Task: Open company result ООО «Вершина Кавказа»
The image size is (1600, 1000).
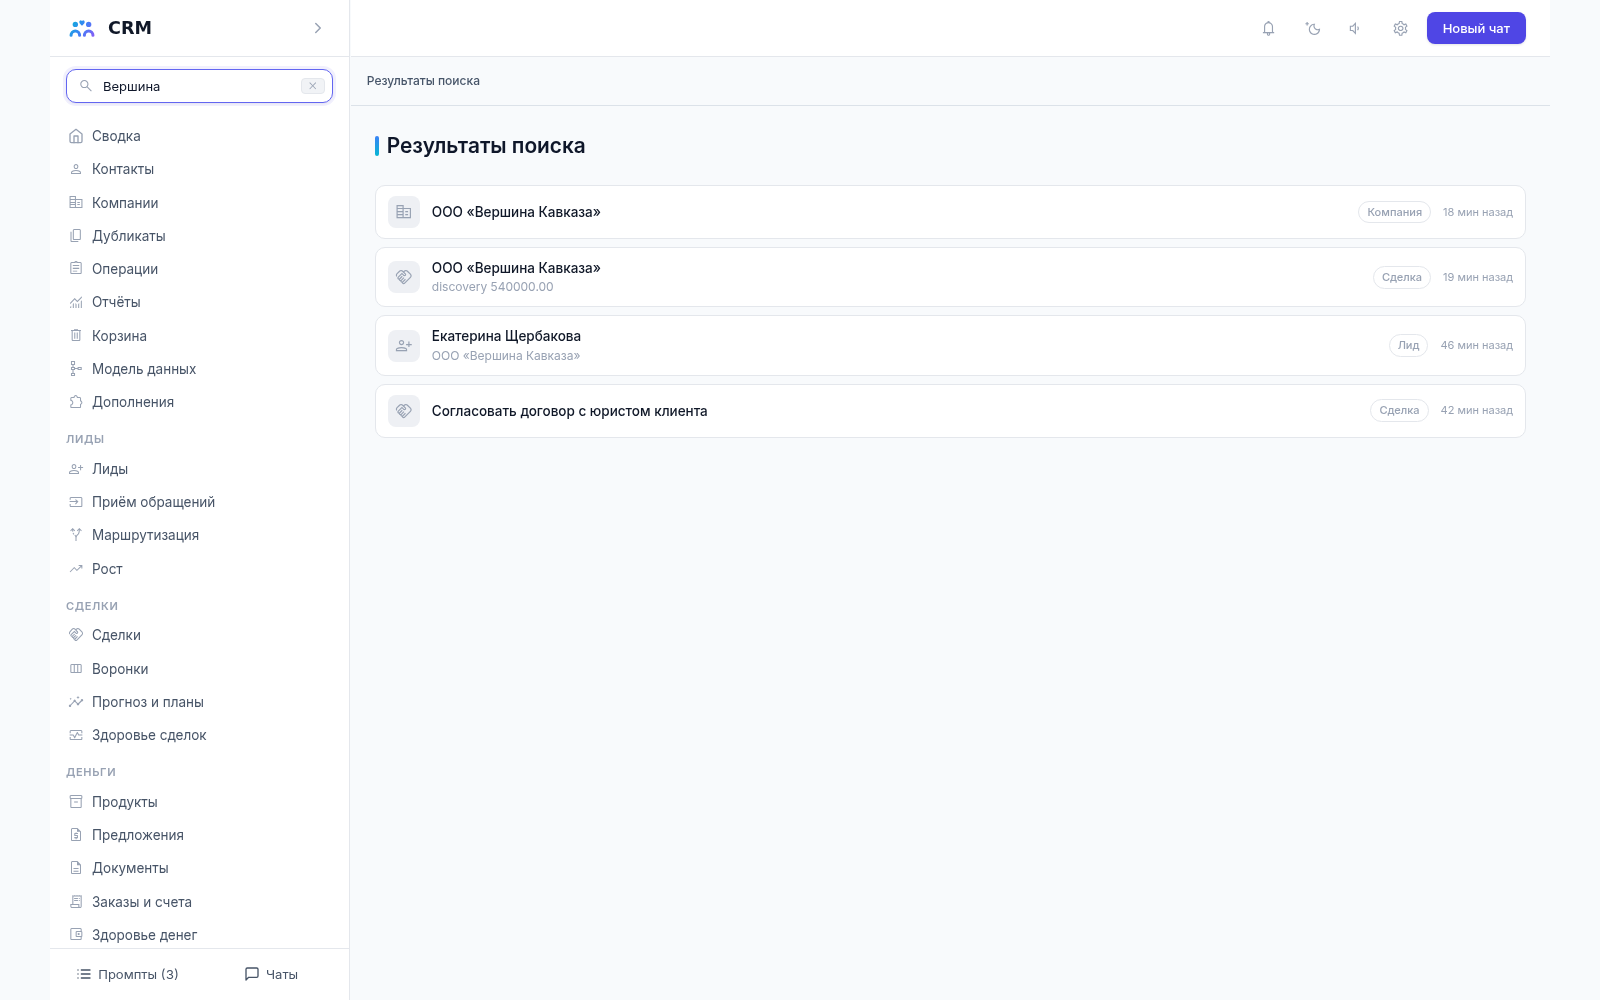Action: point(950,212)
